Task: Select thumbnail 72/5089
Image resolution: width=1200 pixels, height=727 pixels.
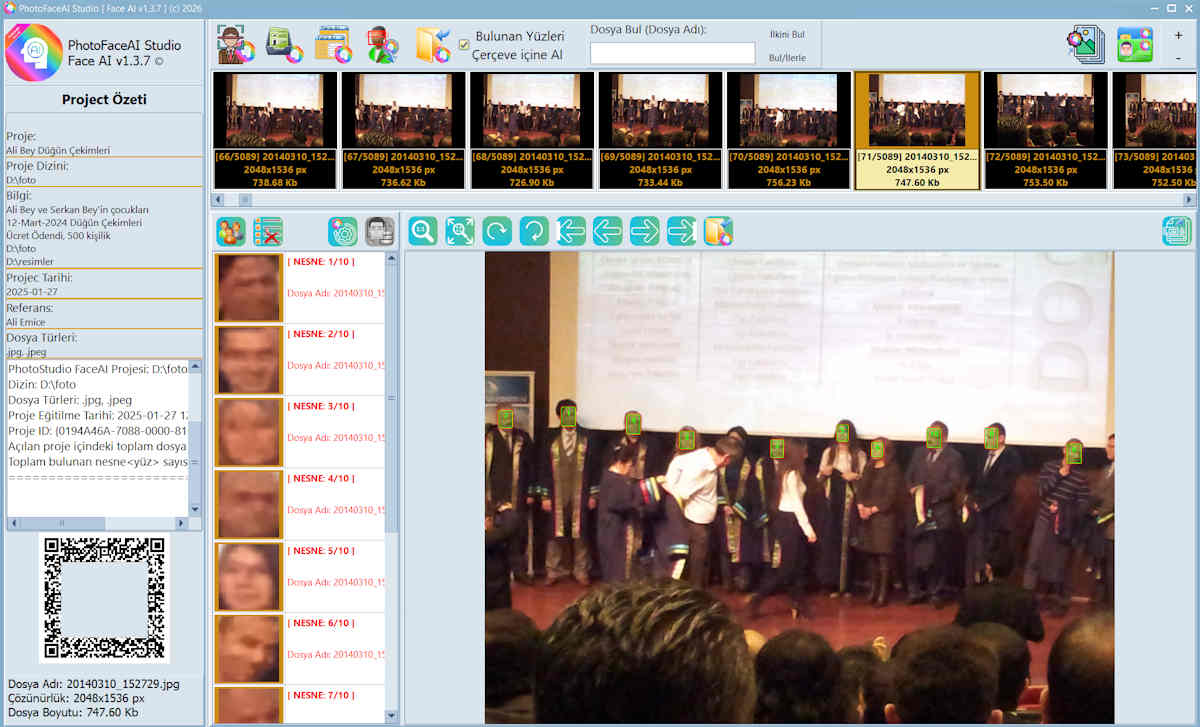Action: pyautogui.click(x=1046, y=130)
